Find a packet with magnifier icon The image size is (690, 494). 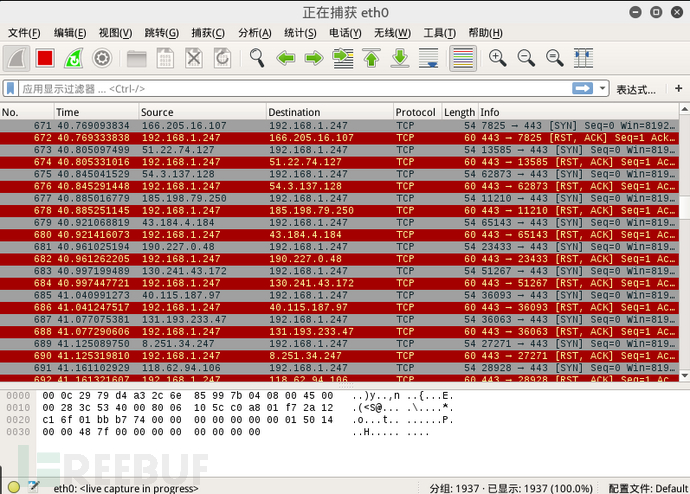(x=257, y=58)
